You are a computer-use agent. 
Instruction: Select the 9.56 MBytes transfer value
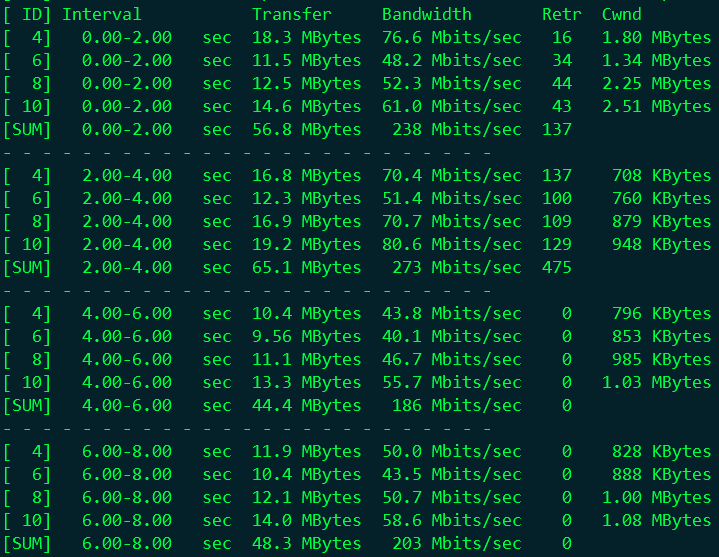click(x=306, y=336)
